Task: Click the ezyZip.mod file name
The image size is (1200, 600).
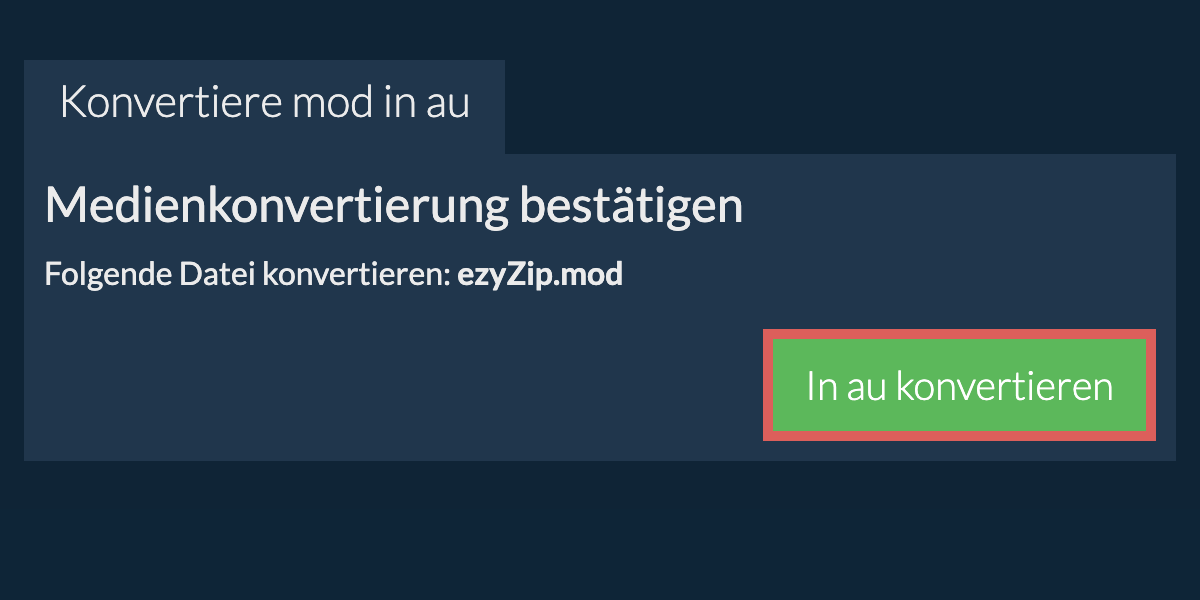Action: [540, 275]
